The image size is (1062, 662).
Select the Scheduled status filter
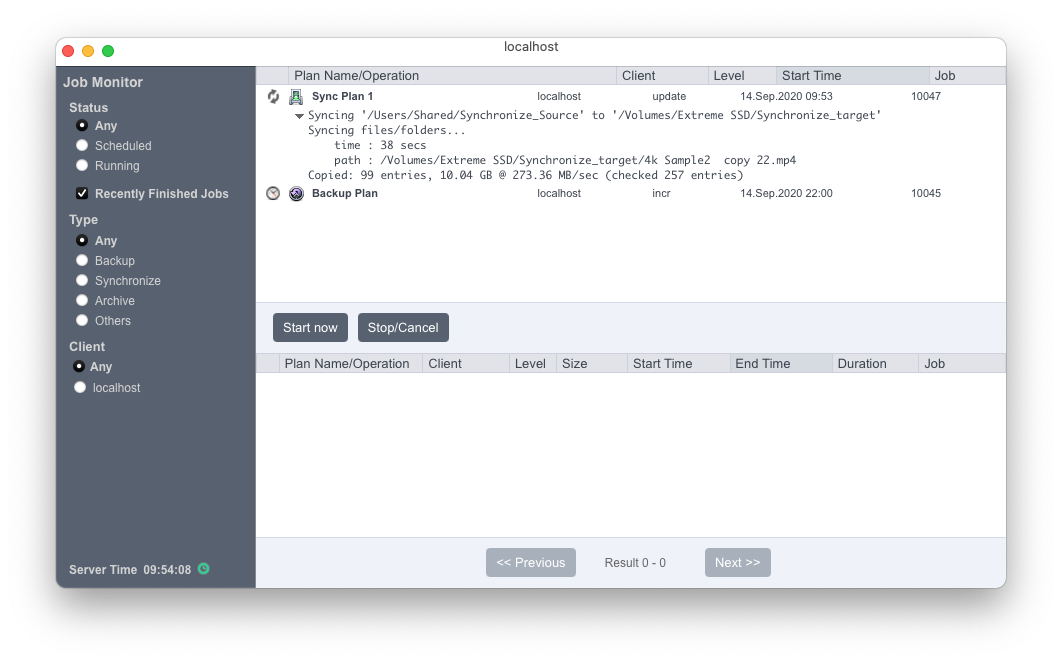tap(82, 145)
